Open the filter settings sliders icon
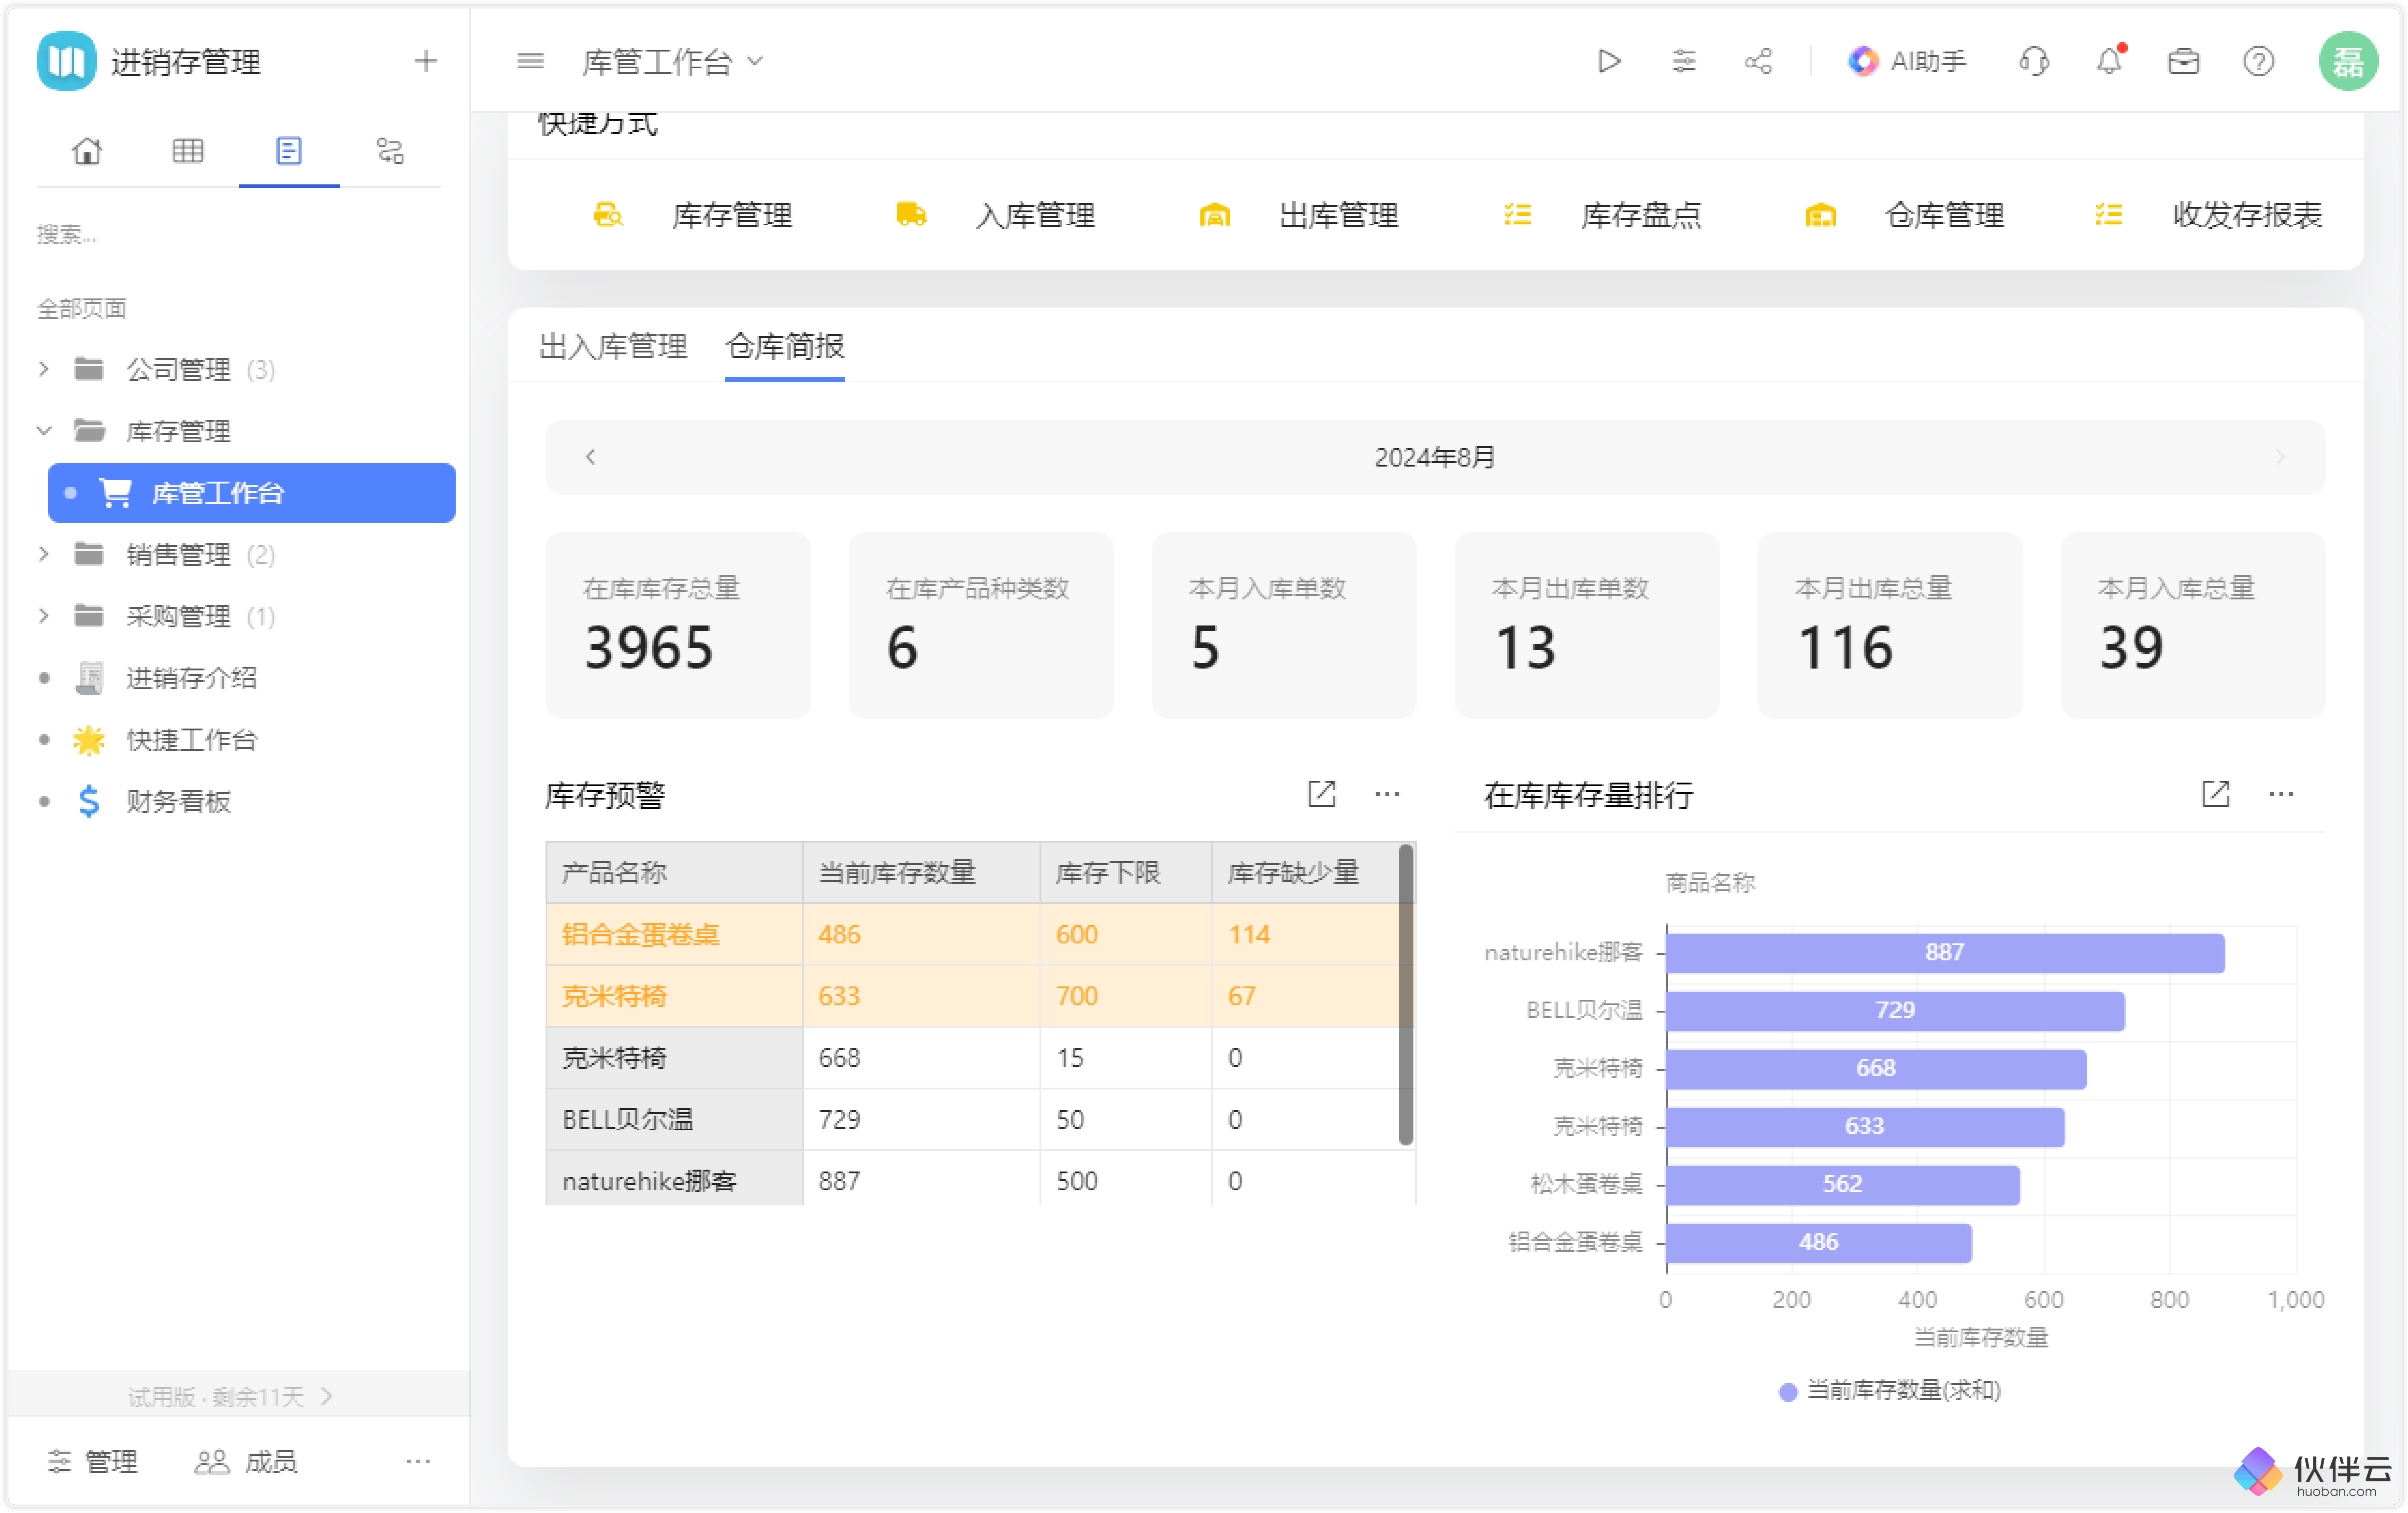The width and height of the screenshot is (2408, 1513). click(1684, 61)
